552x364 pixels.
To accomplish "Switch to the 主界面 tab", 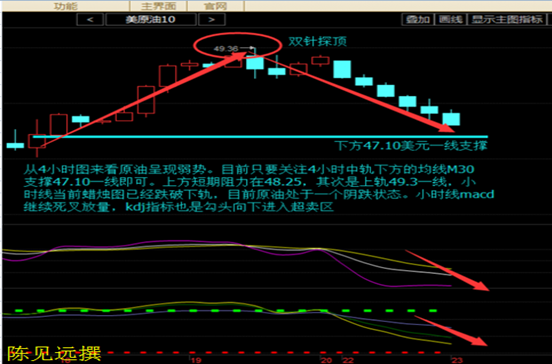I will pyautogui.click(x=158, y=6).
